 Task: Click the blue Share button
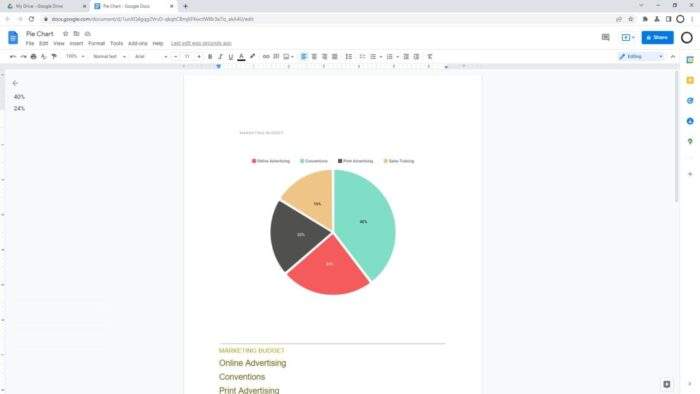point(657,37)
